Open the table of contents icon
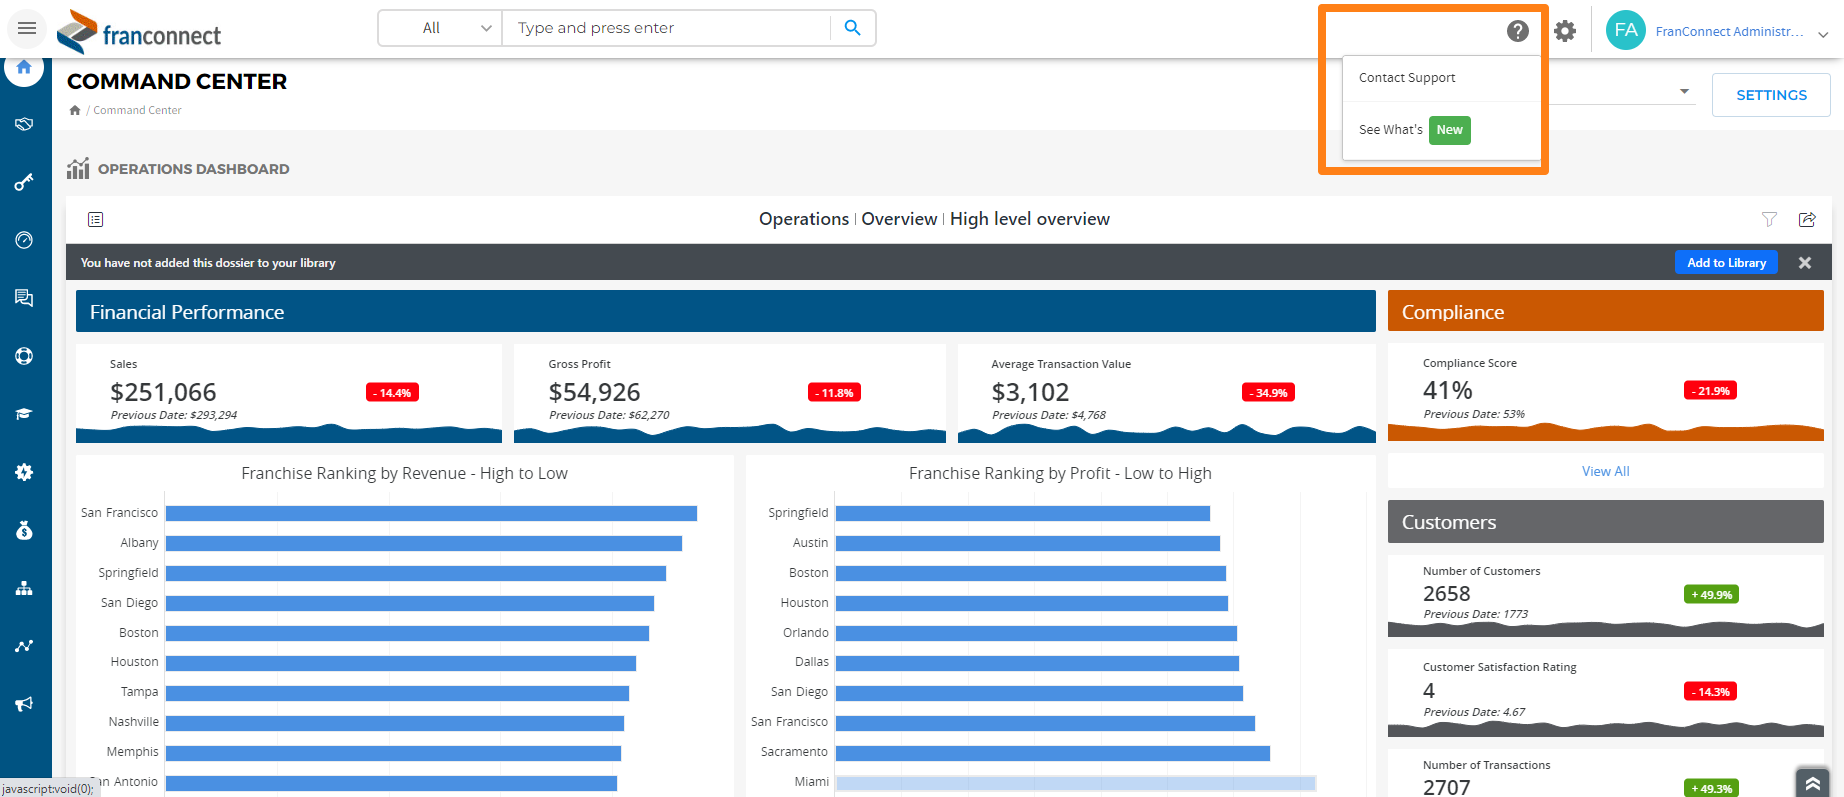This screenshot has width=1844, height=797. pyautogui.click(x=96, y=219)
